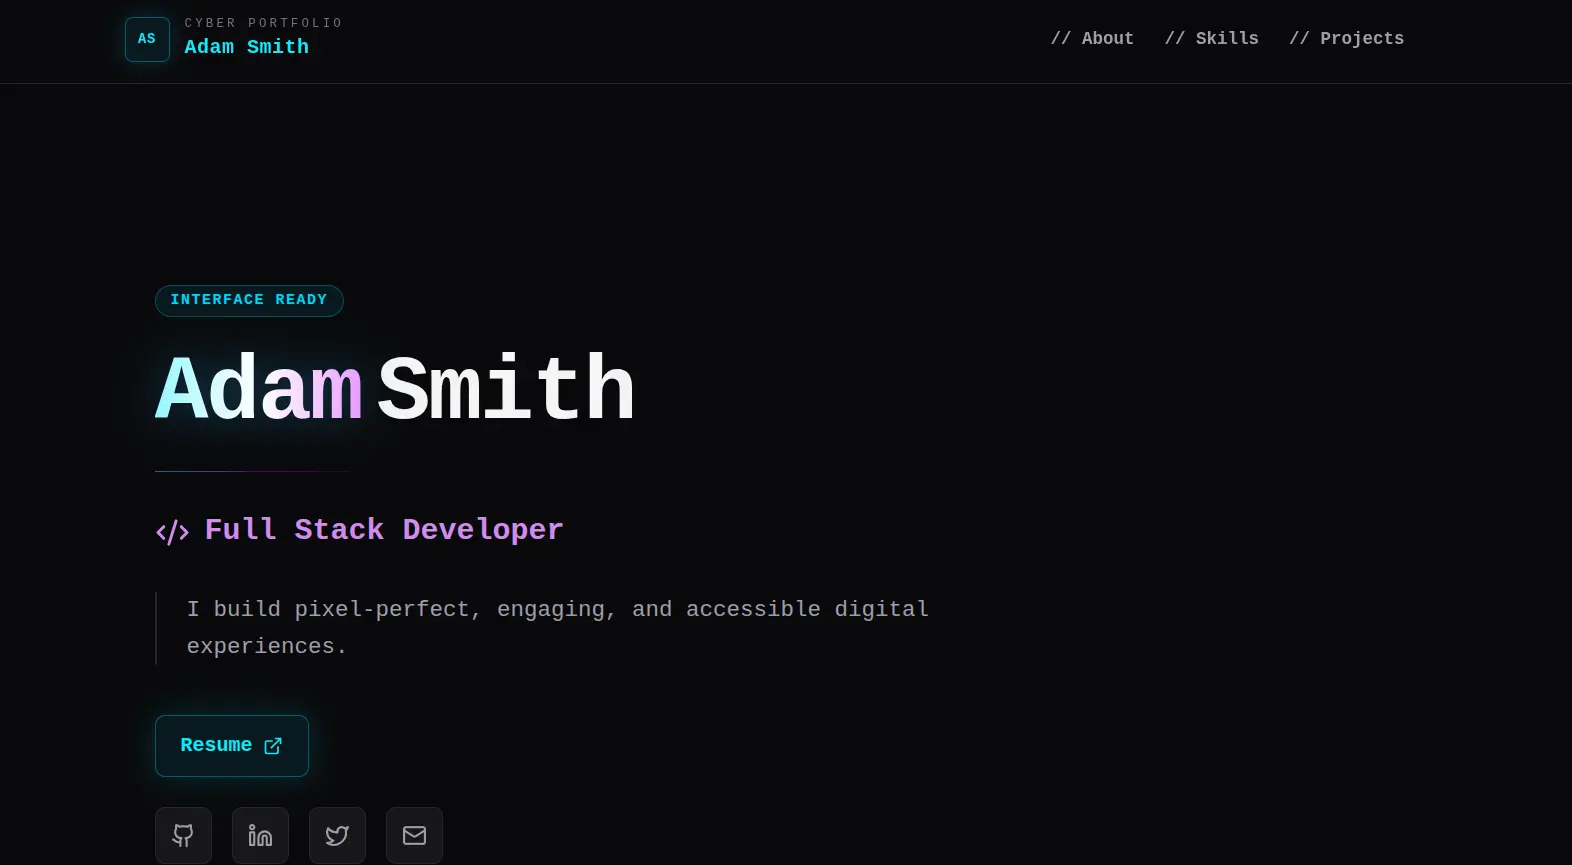Click the gradient divider line under the name
This screenshot has width=1572, height=865.
click(252, 471)
